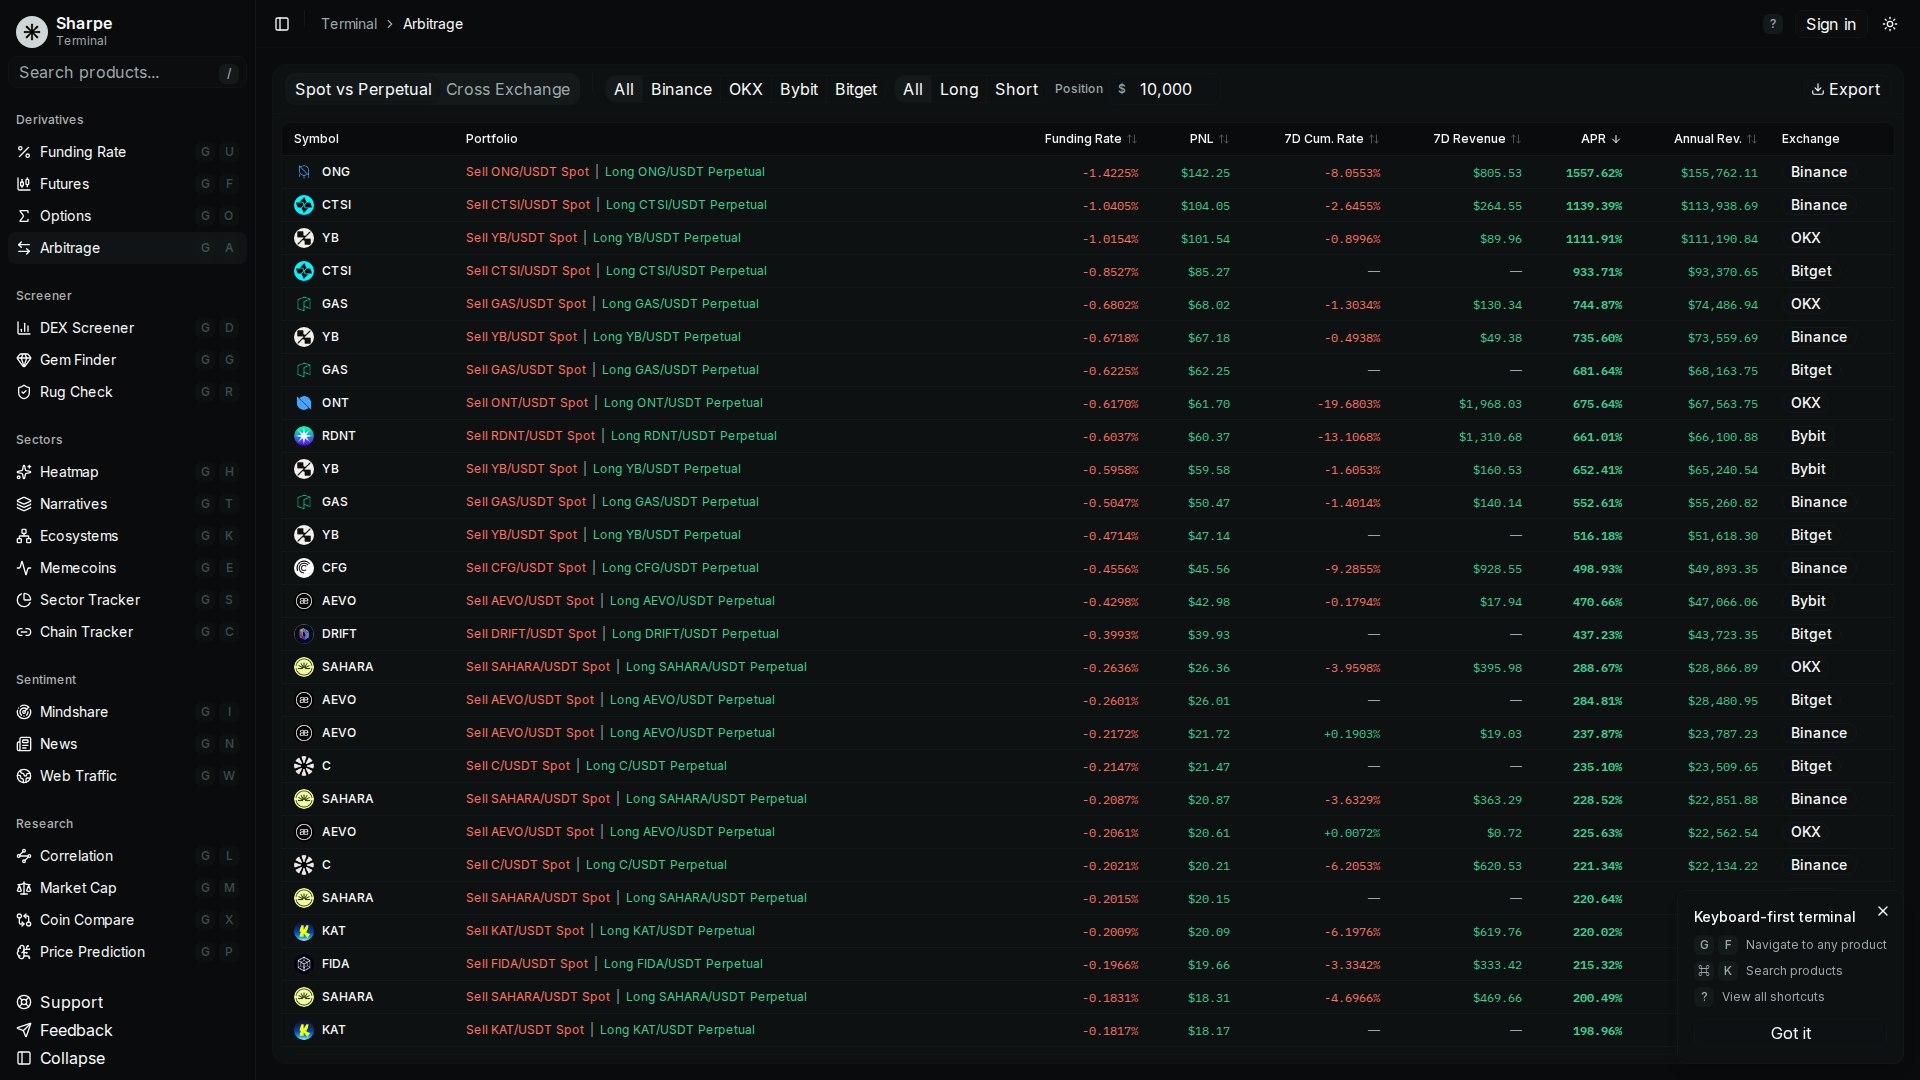The width and height of the screenshot is (1920, 1080).
Task: Filter positions to Long only
Action: [x=958, y=89]
